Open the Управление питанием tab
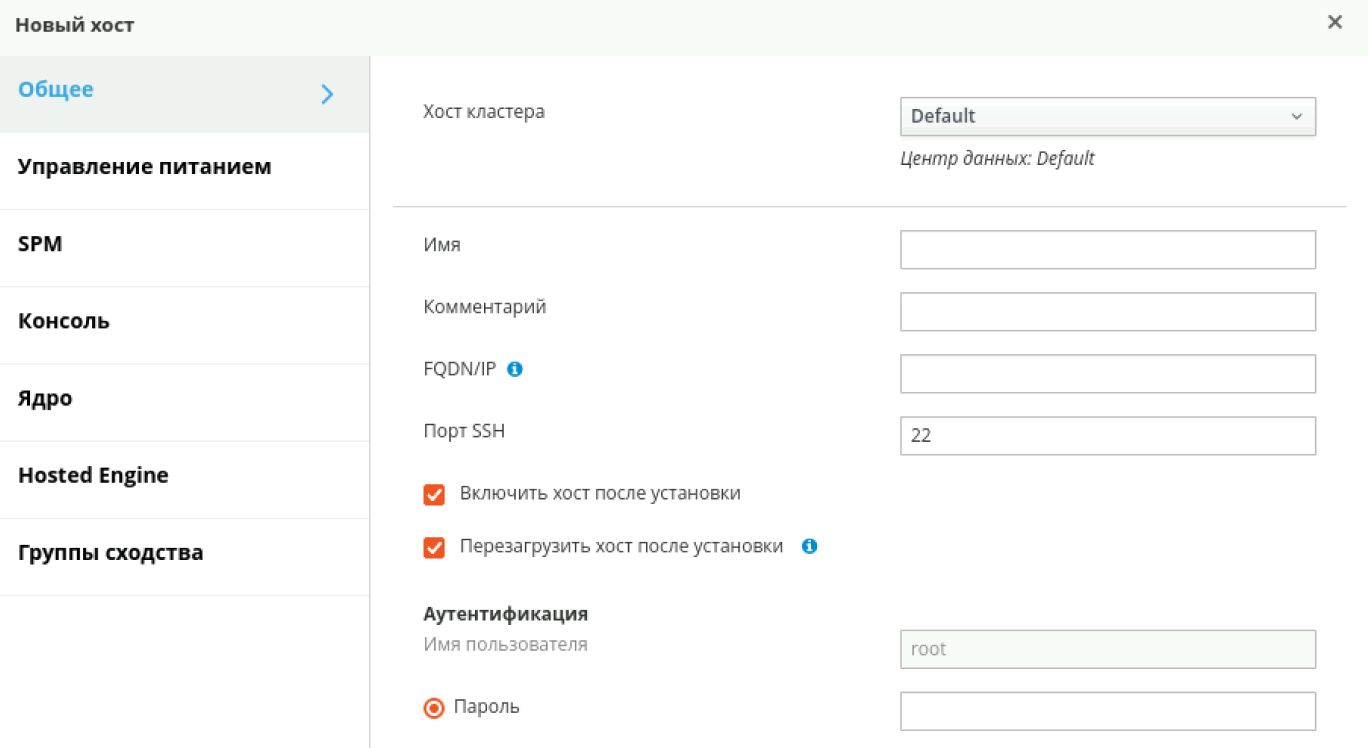The width and height of the screenshot is (1368, 748). 144,167
